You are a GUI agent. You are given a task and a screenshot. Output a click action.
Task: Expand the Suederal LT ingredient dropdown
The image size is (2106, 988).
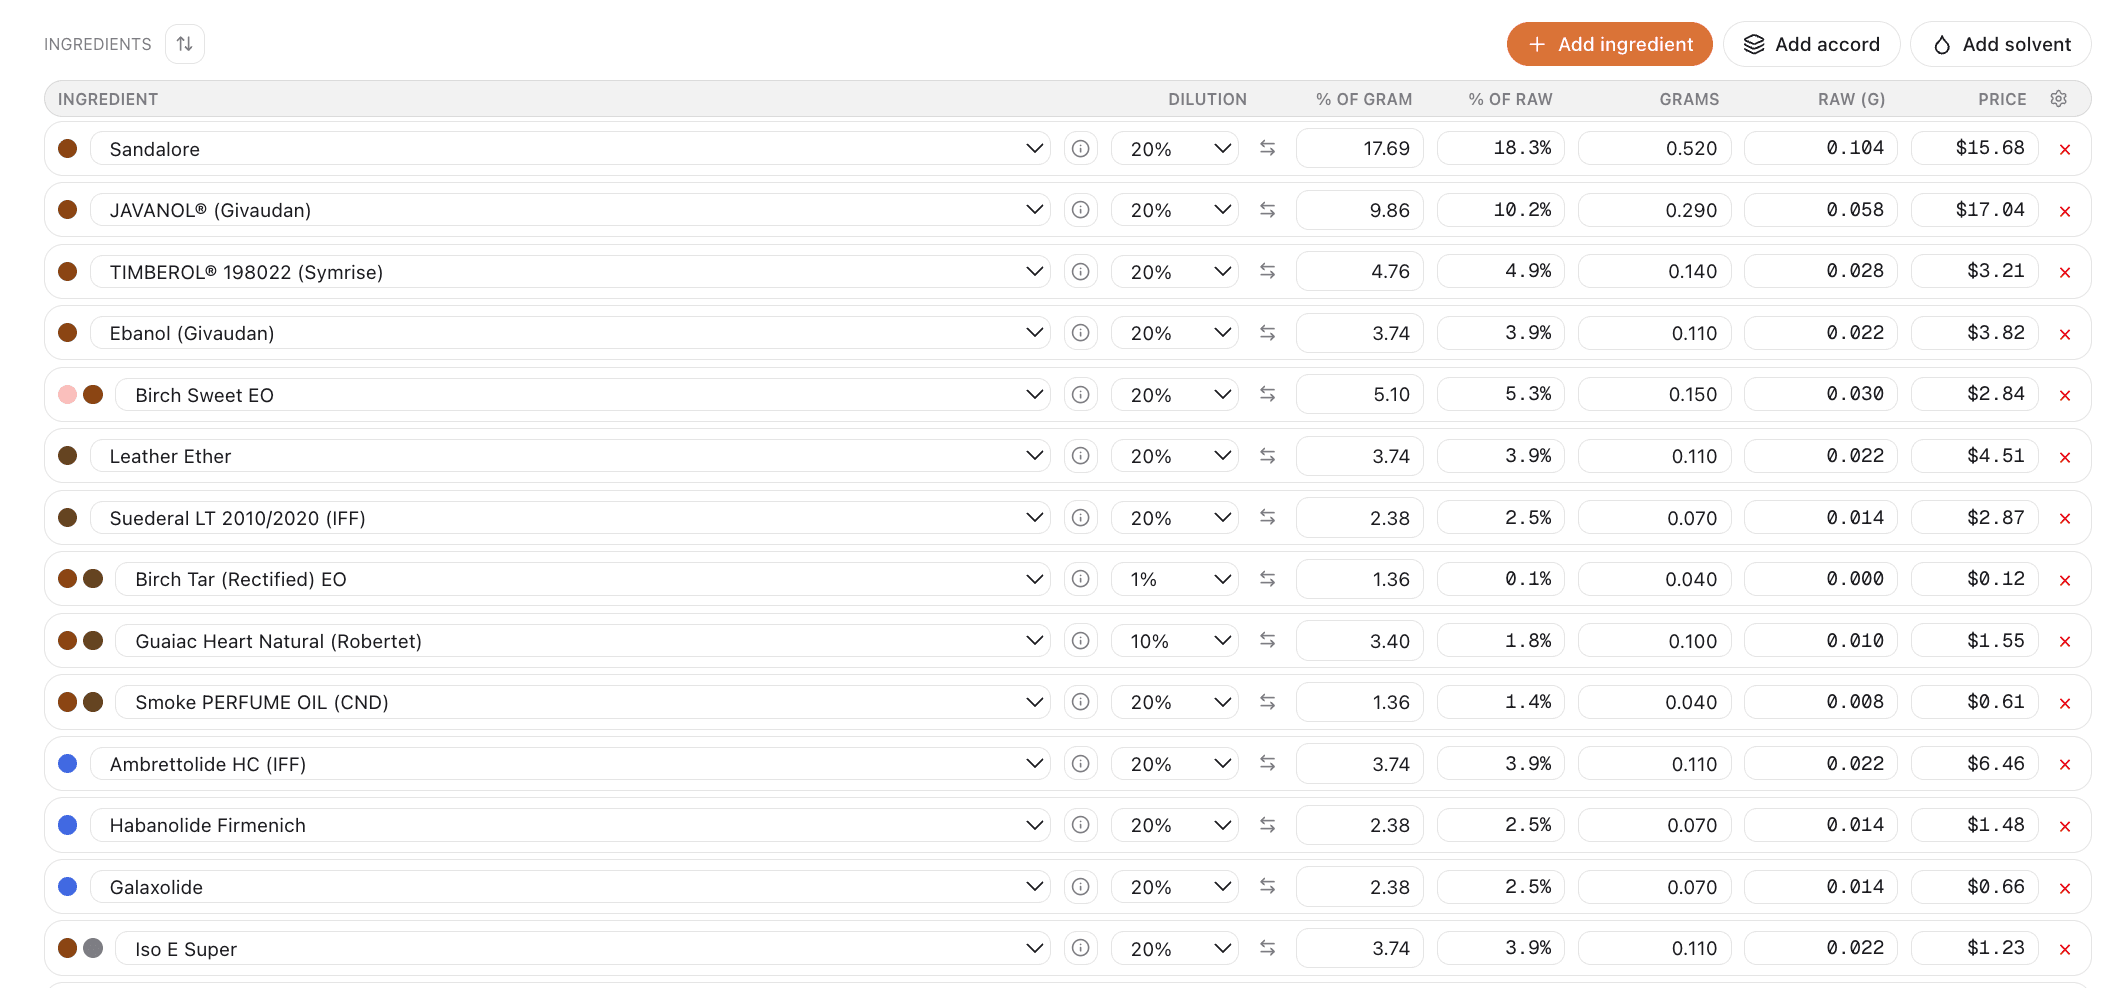click(1034, 518)
